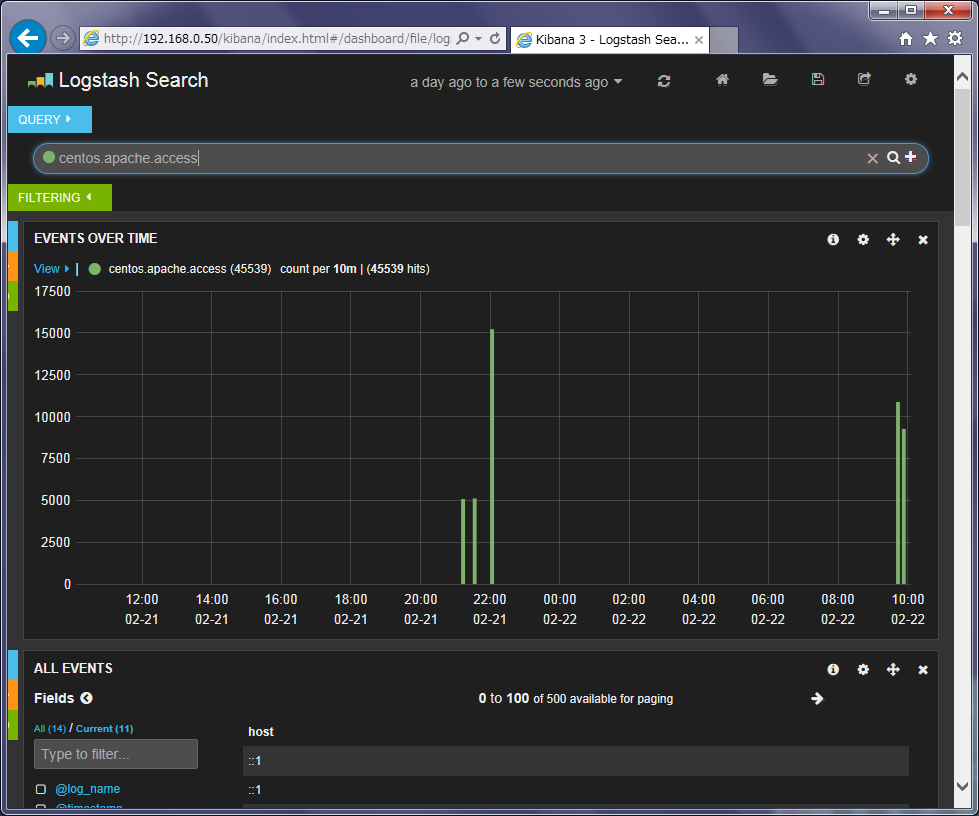Show All (14) fields list
Viewport: 979px width, 816px height.
[x=50, y=729]
